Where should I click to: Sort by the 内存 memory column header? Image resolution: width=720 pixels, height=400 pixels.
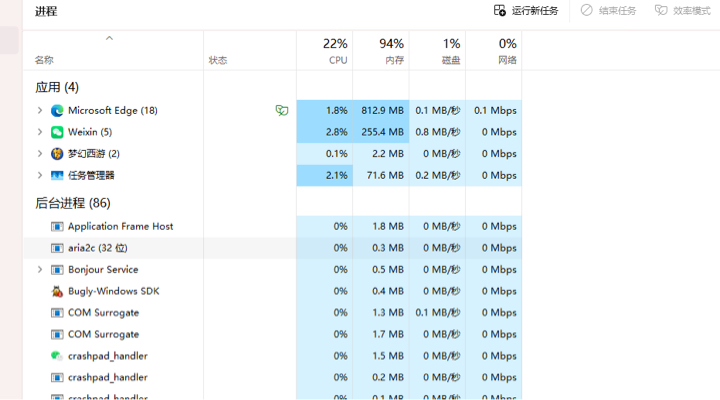click(391, 52)
